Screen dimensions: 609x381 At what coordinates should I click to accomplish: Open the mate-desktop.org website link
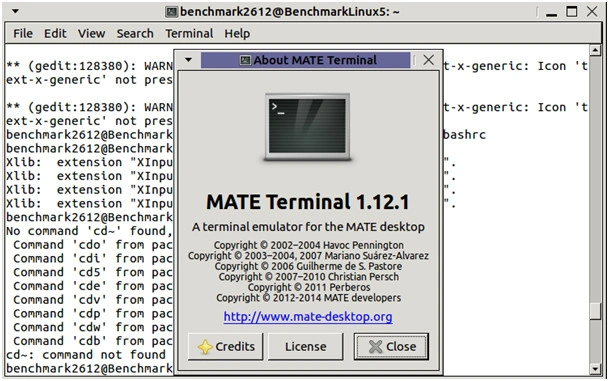coord(308,317)
